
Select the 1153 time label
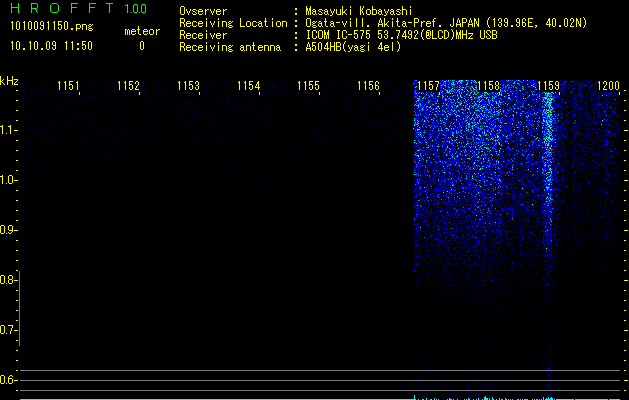(188, 86)
